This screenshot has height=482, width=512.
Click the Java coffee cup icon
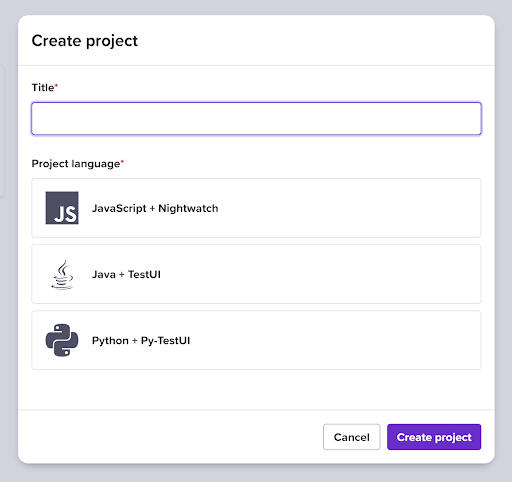click(62, 275)
